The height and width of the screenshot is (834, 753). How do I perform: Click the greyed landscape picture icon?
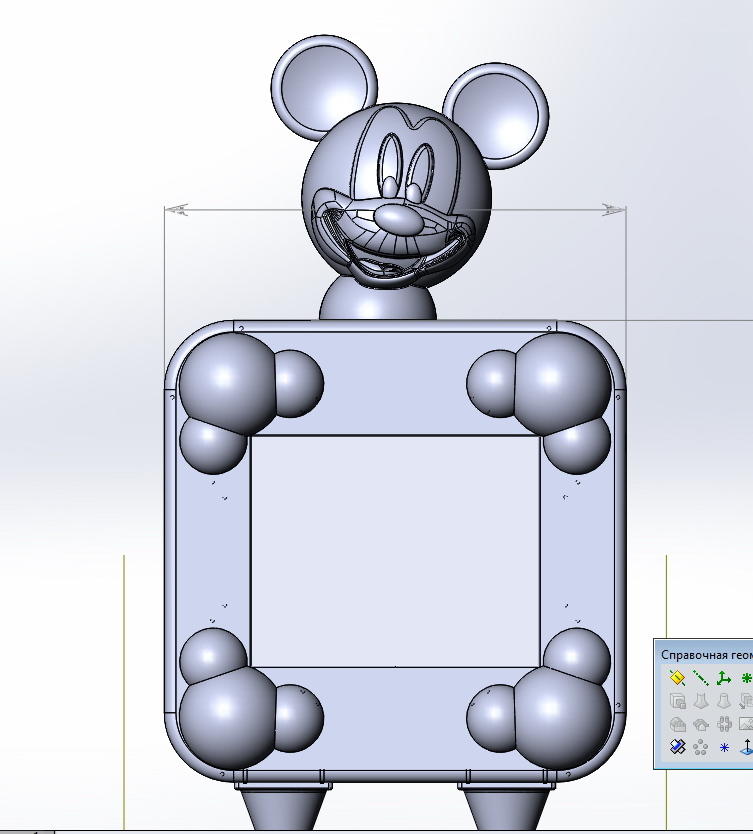tap(746, 724)
